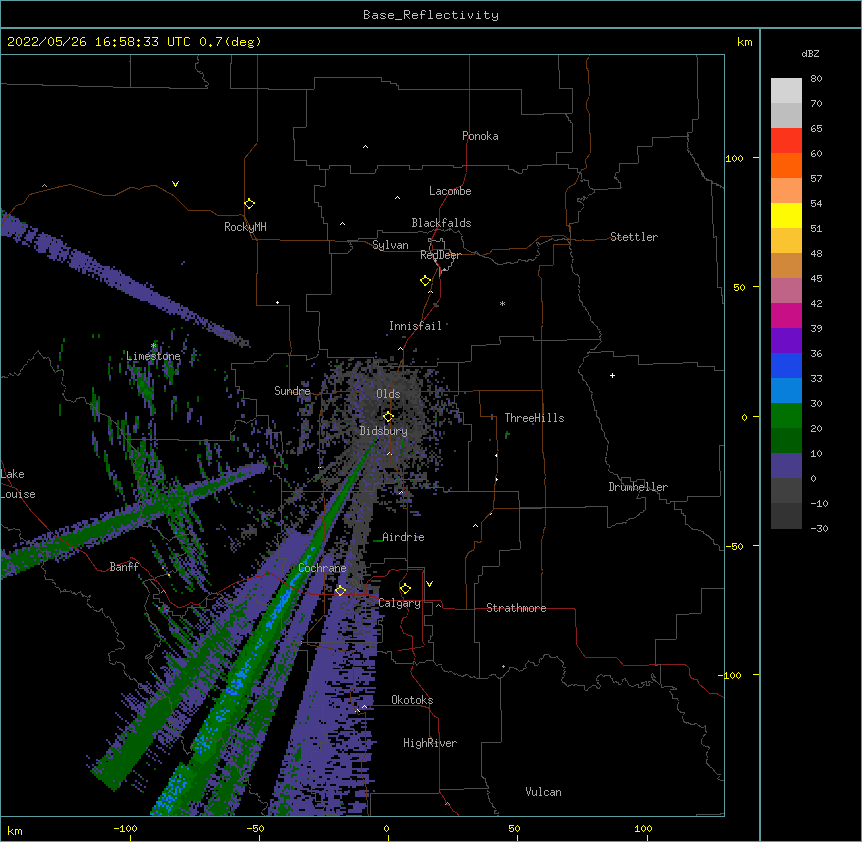Click the 0.7(deg) elevation angle text

click(x=230, y=42)
